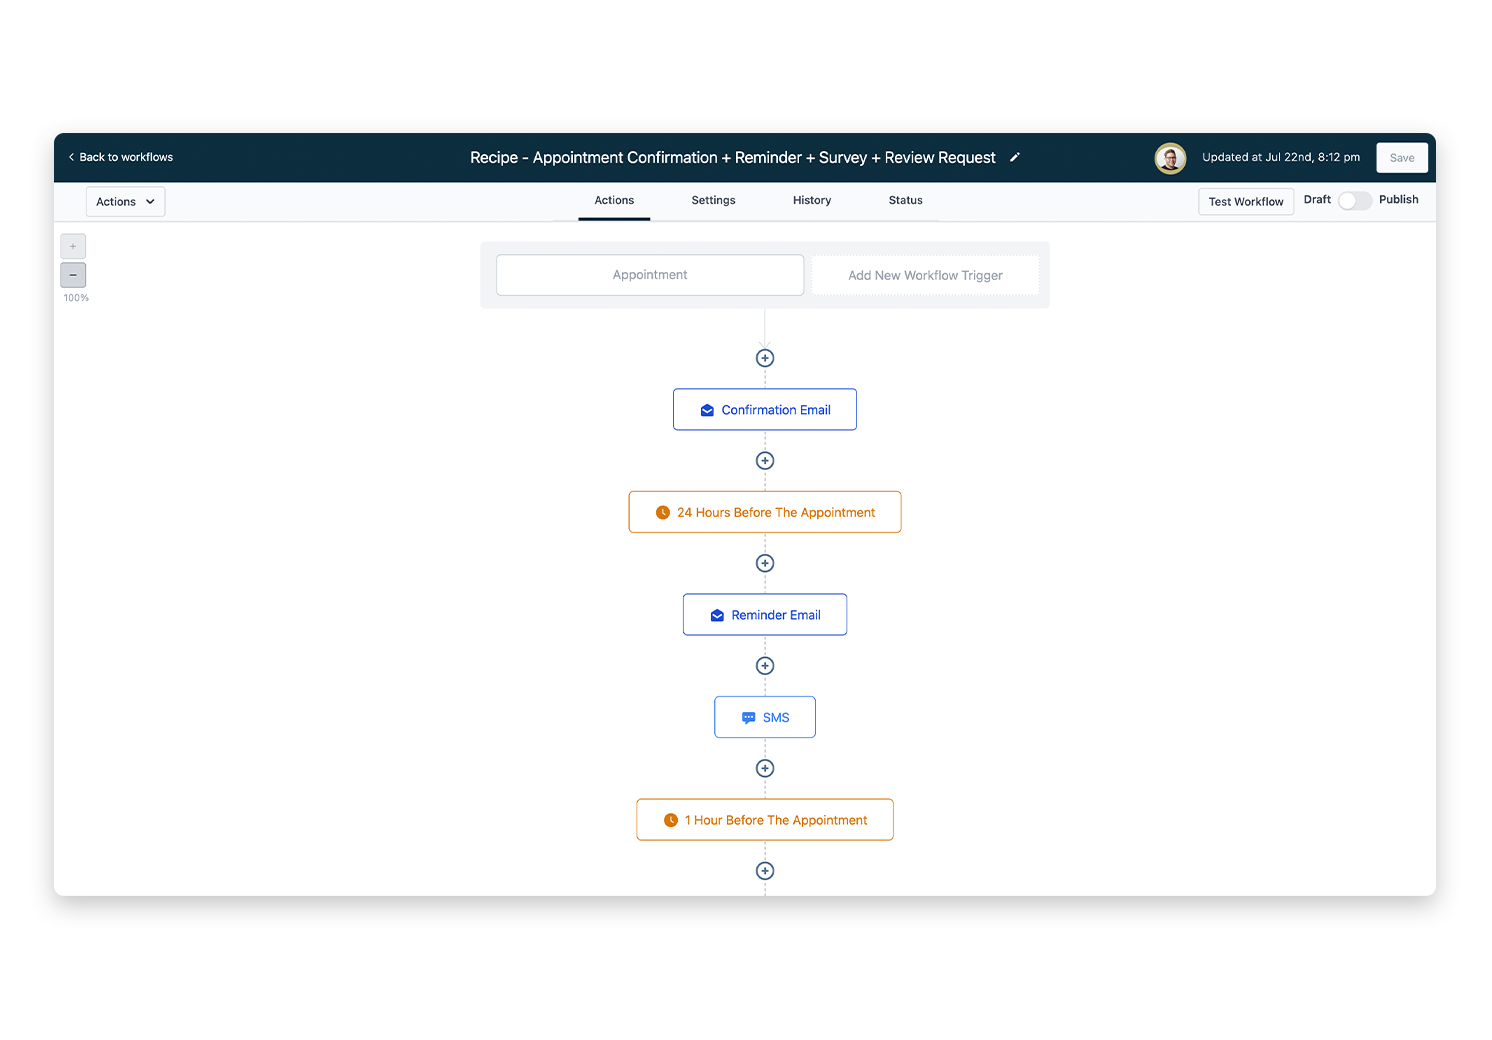
Task: Zoom out with the minus button
Action: 73,275
